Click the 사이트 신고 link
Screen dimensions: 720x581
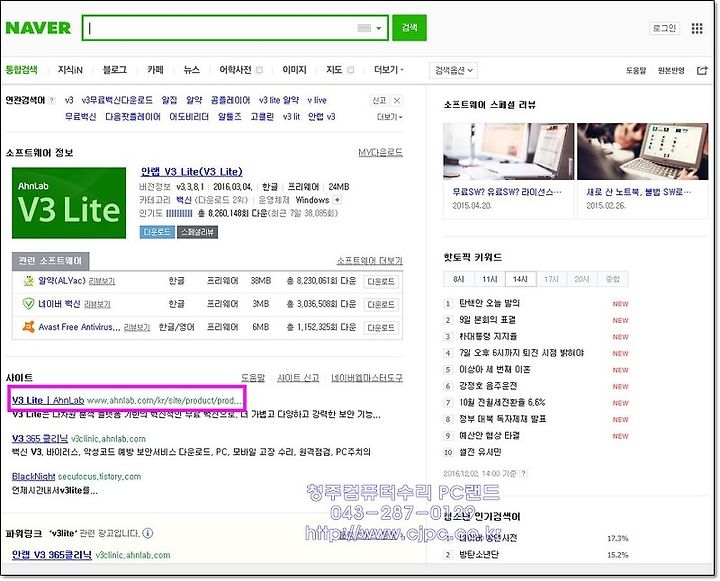pos(298,378)
